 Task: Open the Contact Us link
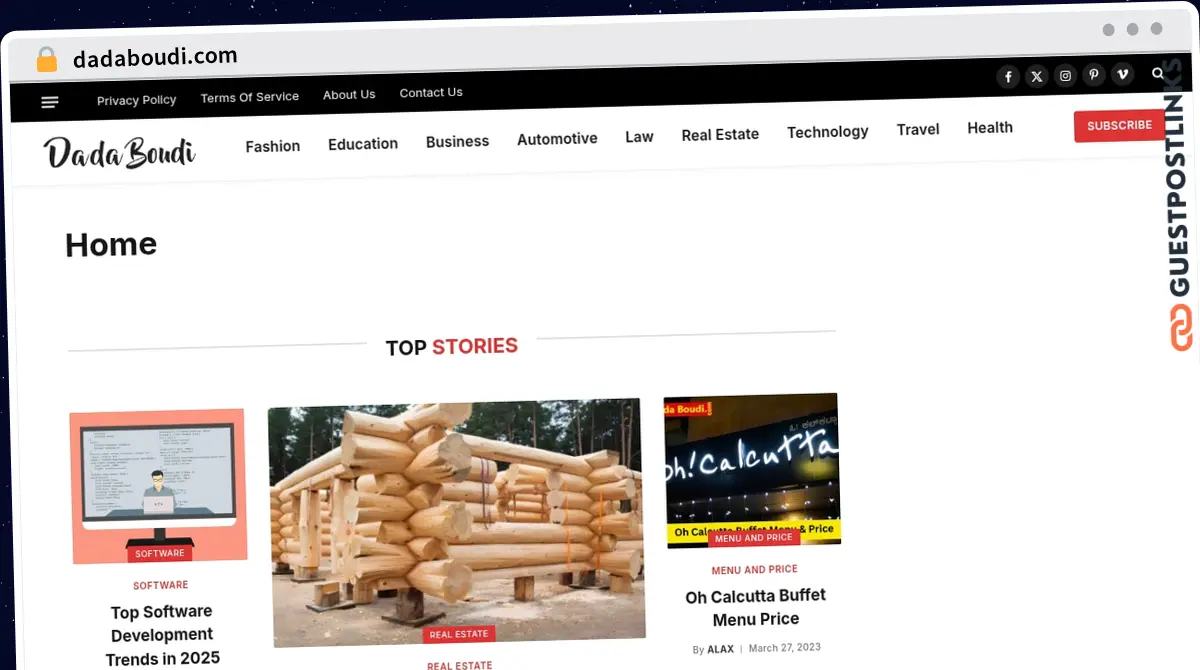(431, 92)
